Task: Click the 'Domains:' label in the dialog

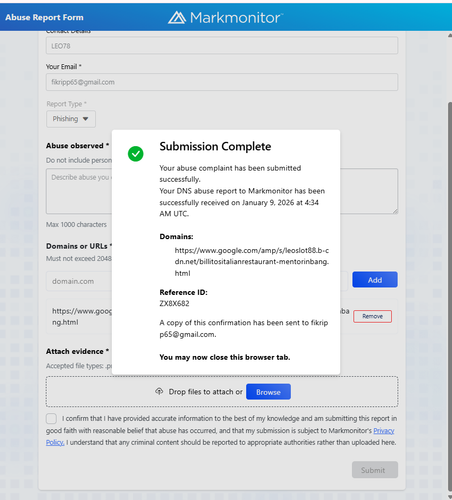Action: [x=176, y=237]
